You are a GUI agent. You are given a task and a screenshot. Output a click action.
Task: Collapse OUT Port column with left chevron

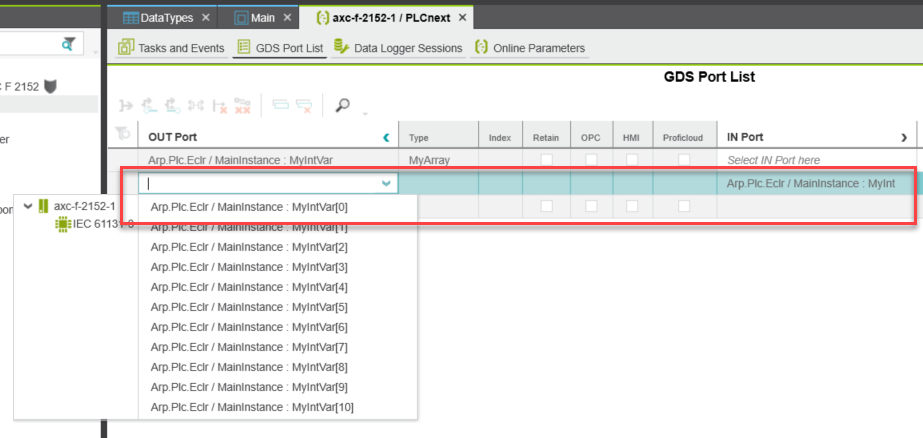click(386, 137)
